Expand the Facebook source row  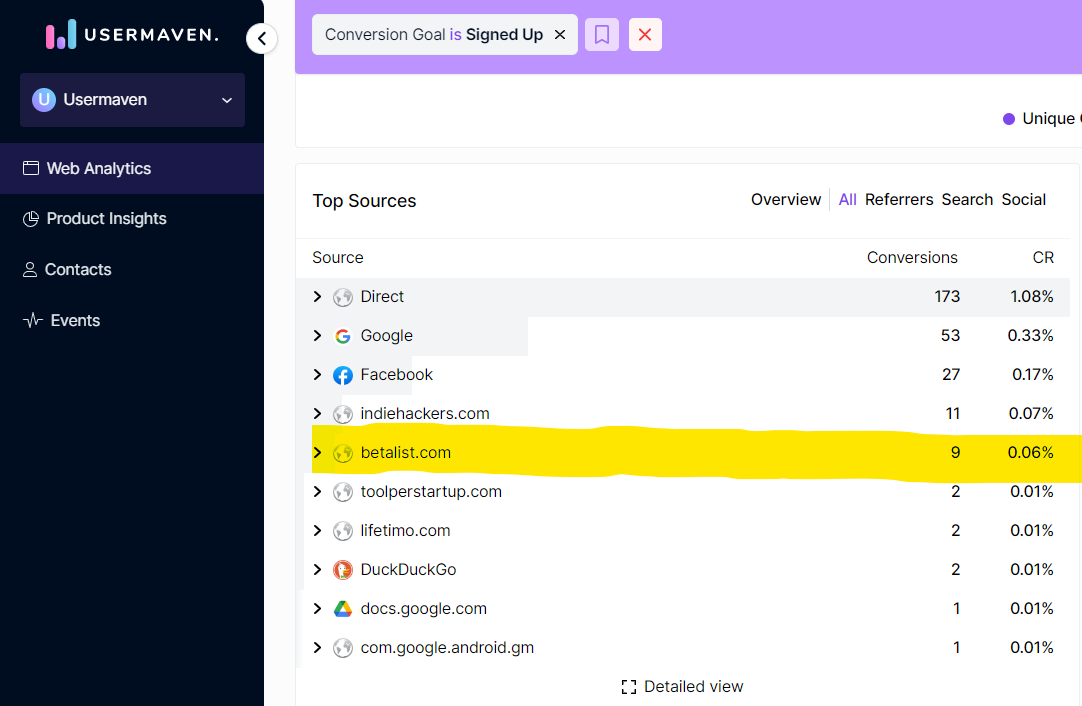(x=317, y=375)
